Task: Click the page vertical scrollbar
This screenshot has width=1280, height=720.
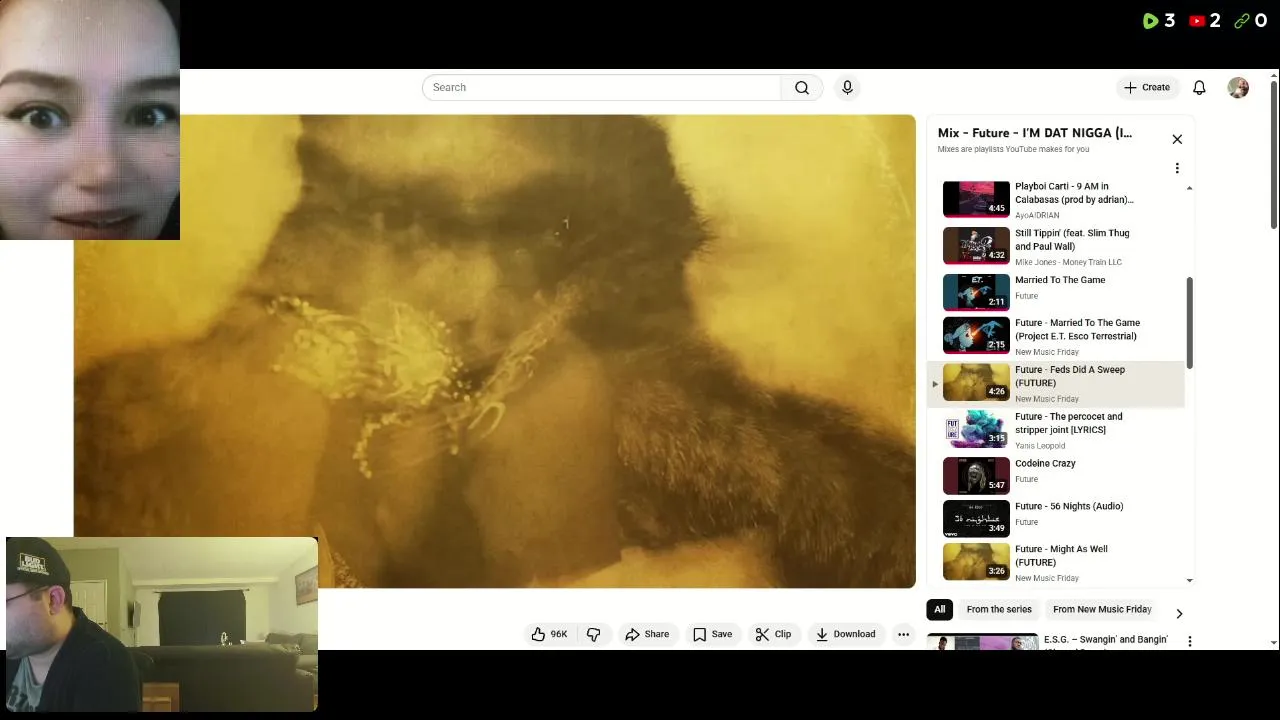Action: (x=1273, y=155)
